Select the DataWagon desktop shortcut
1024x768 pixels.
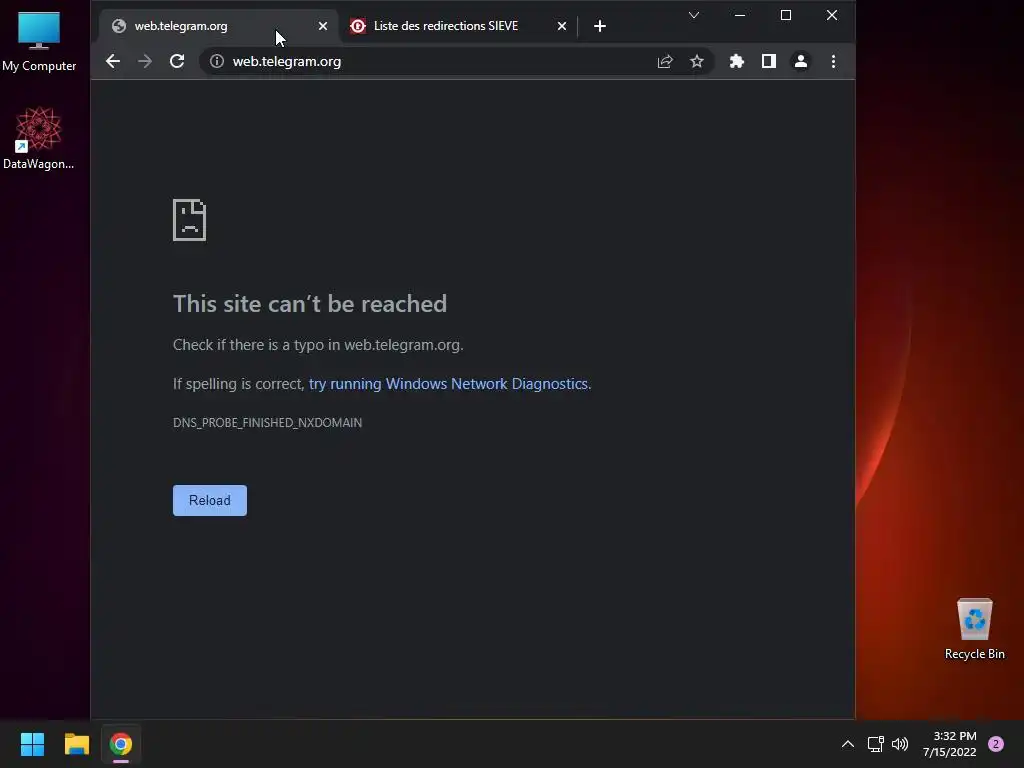(39, 138)
